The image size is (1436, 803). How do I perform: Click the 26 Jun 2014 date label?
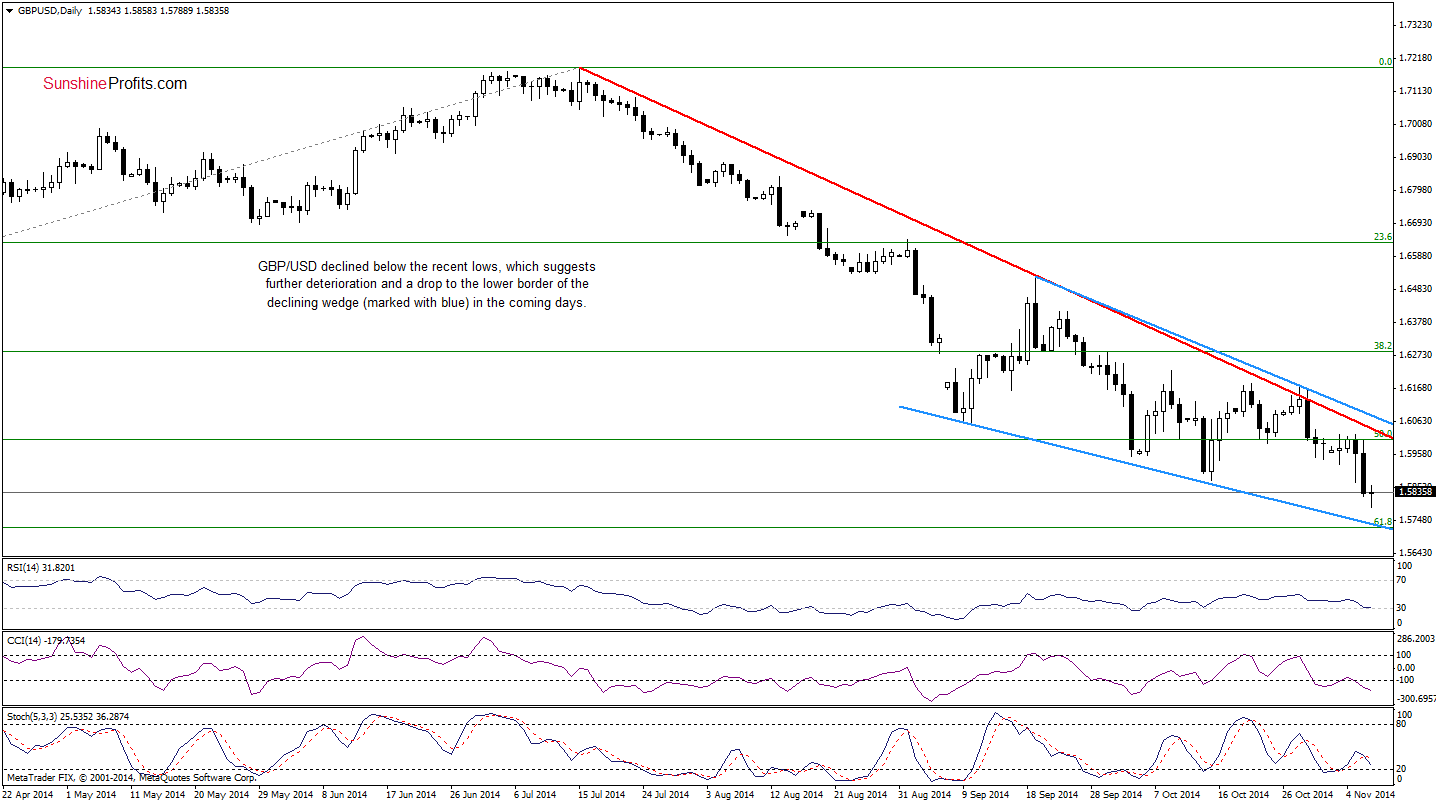[475, 794]
